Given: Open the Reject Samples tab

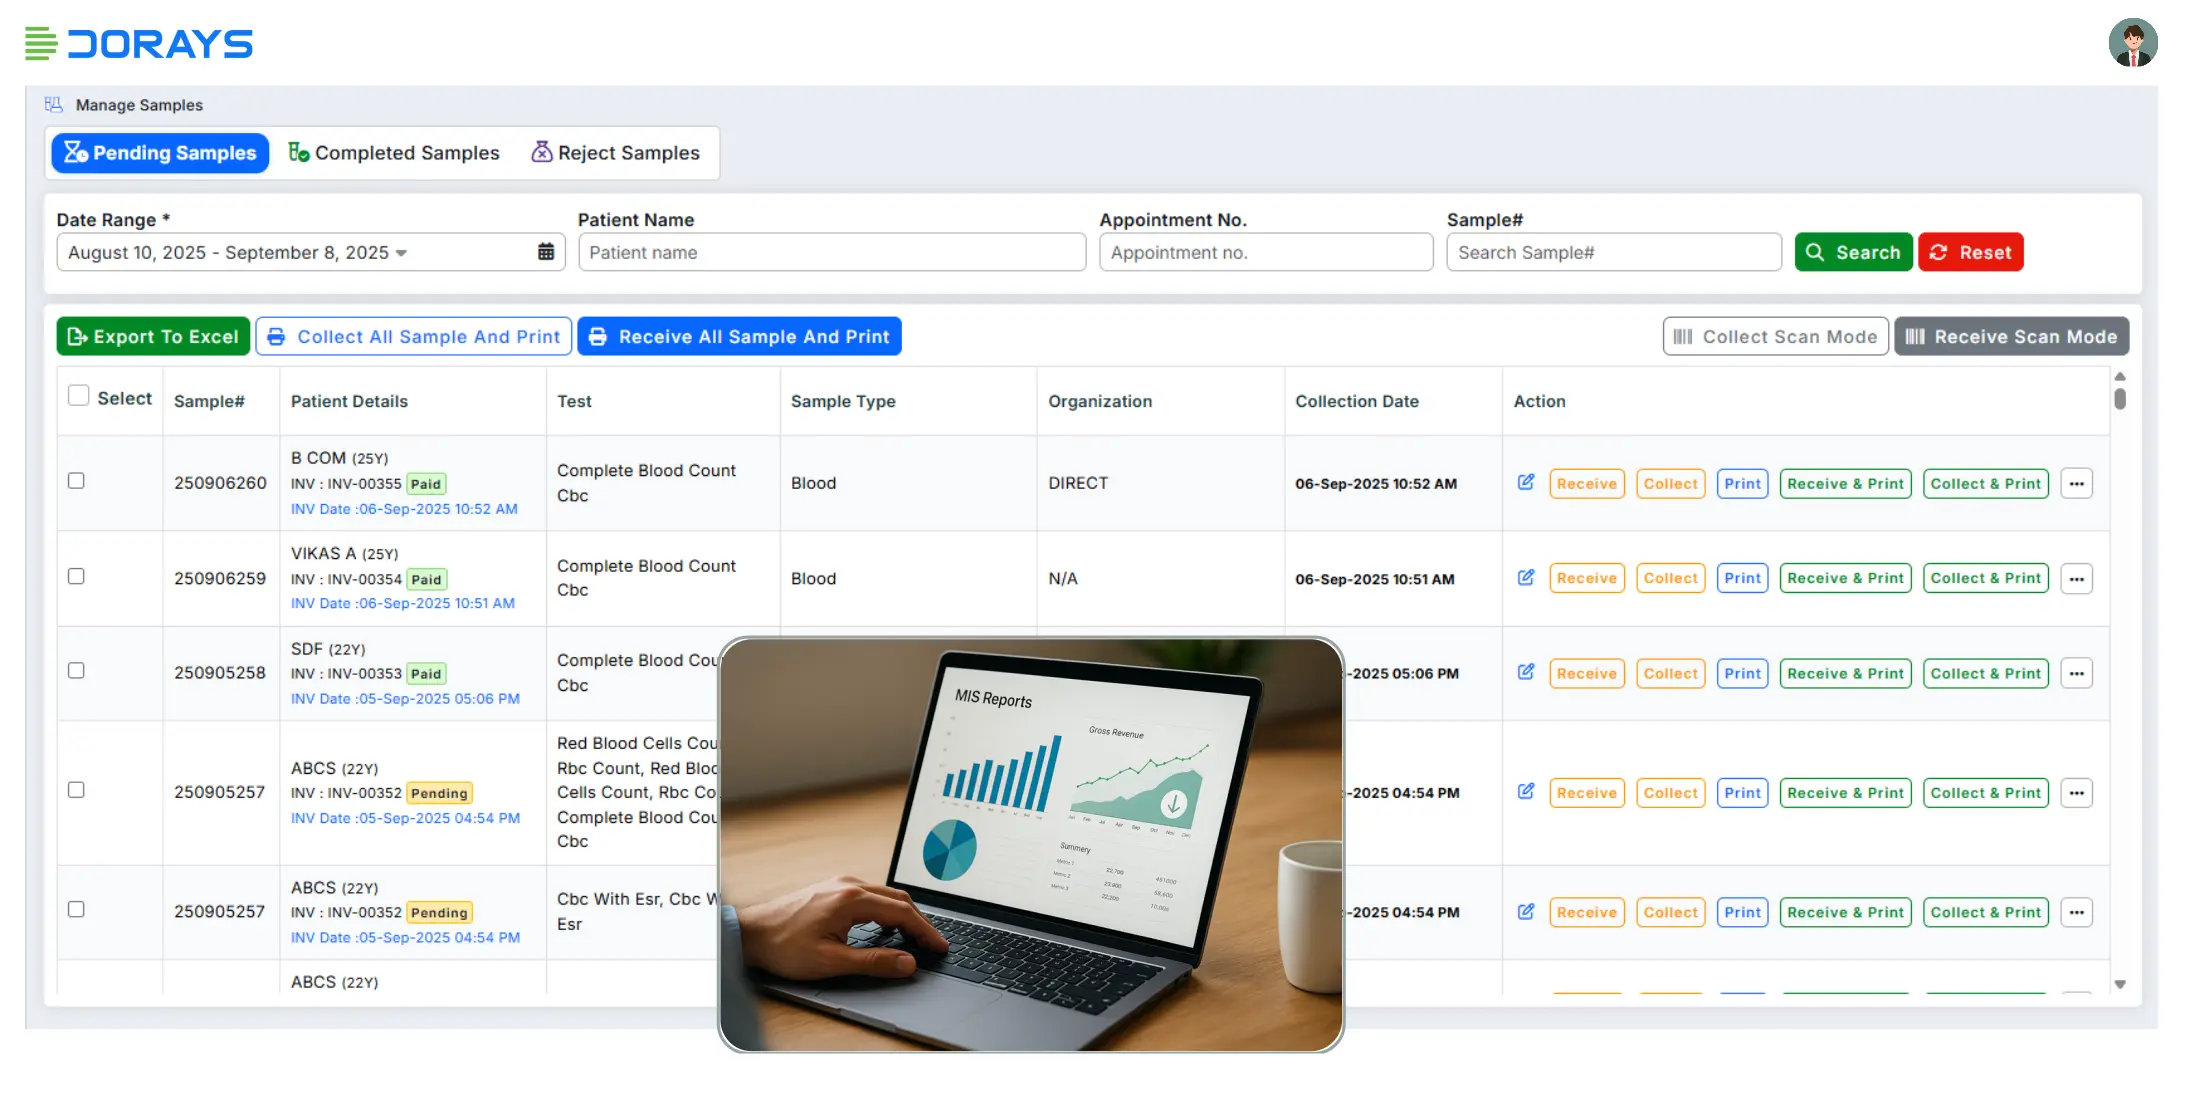Looking at the screenshot, I should pyautogui.click(x=615, y=153).
